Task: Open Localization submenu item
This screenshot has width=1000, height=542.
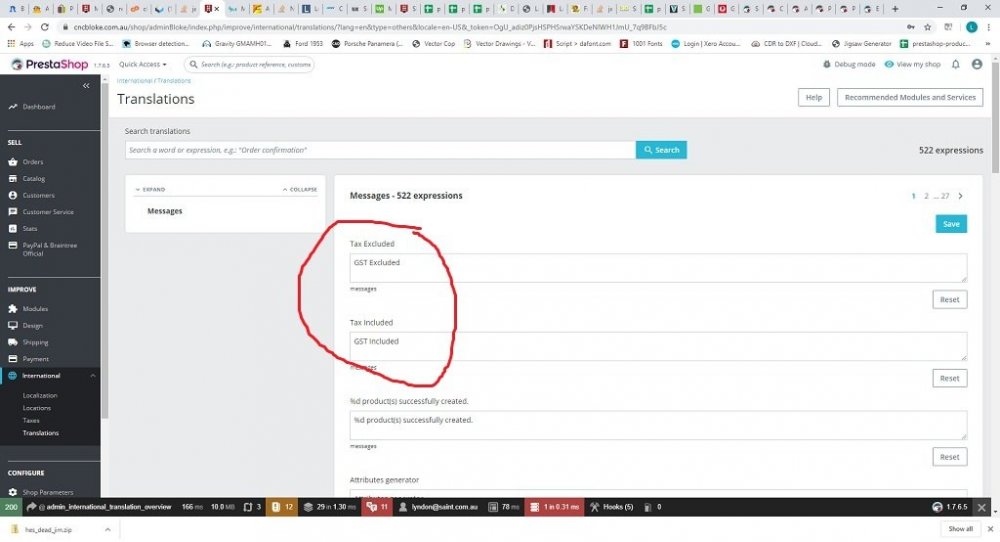Action: tap(40, 395)
